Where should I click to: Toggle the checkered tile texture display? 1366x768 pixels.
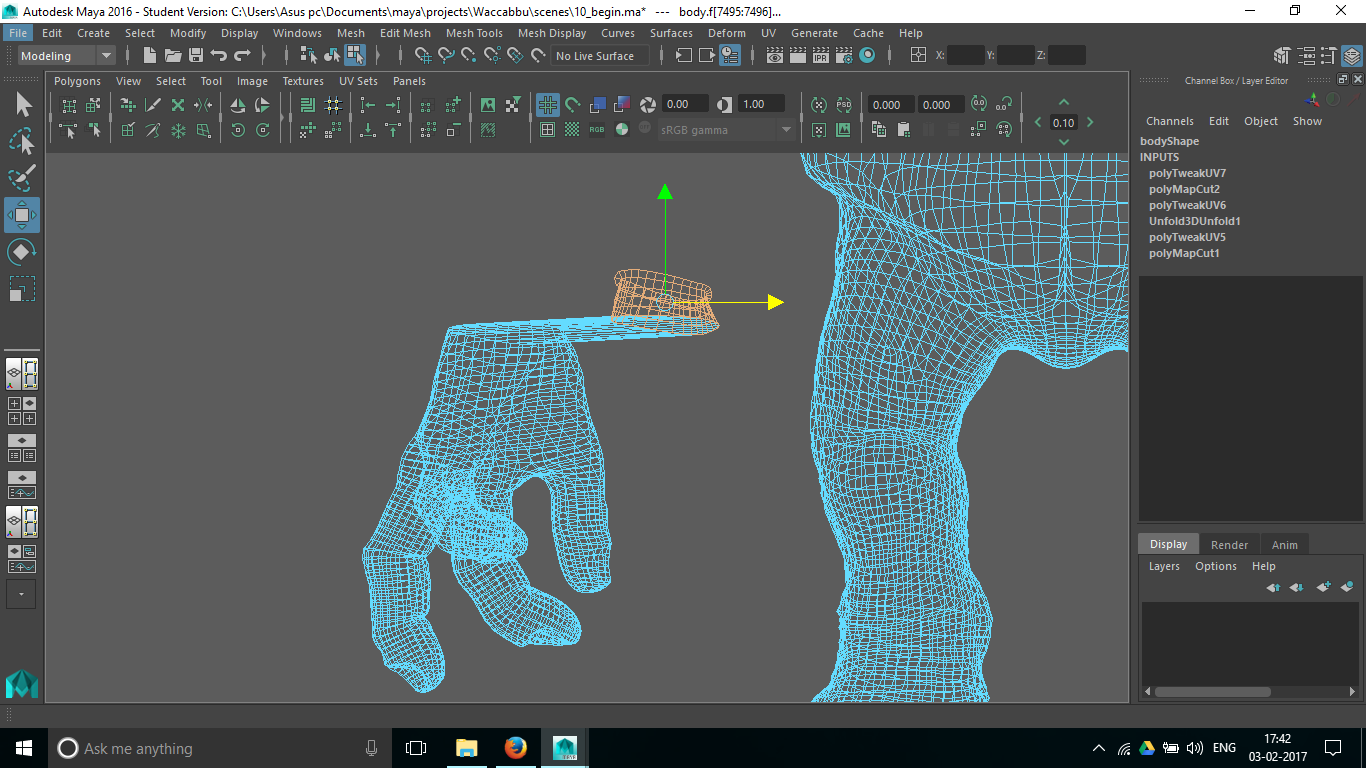572,130
